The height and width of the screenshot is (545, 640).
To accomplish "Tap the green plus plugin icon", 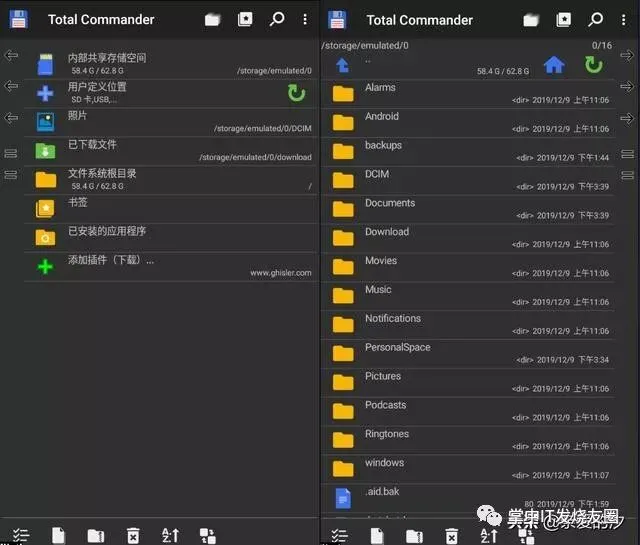I will 45,267.
